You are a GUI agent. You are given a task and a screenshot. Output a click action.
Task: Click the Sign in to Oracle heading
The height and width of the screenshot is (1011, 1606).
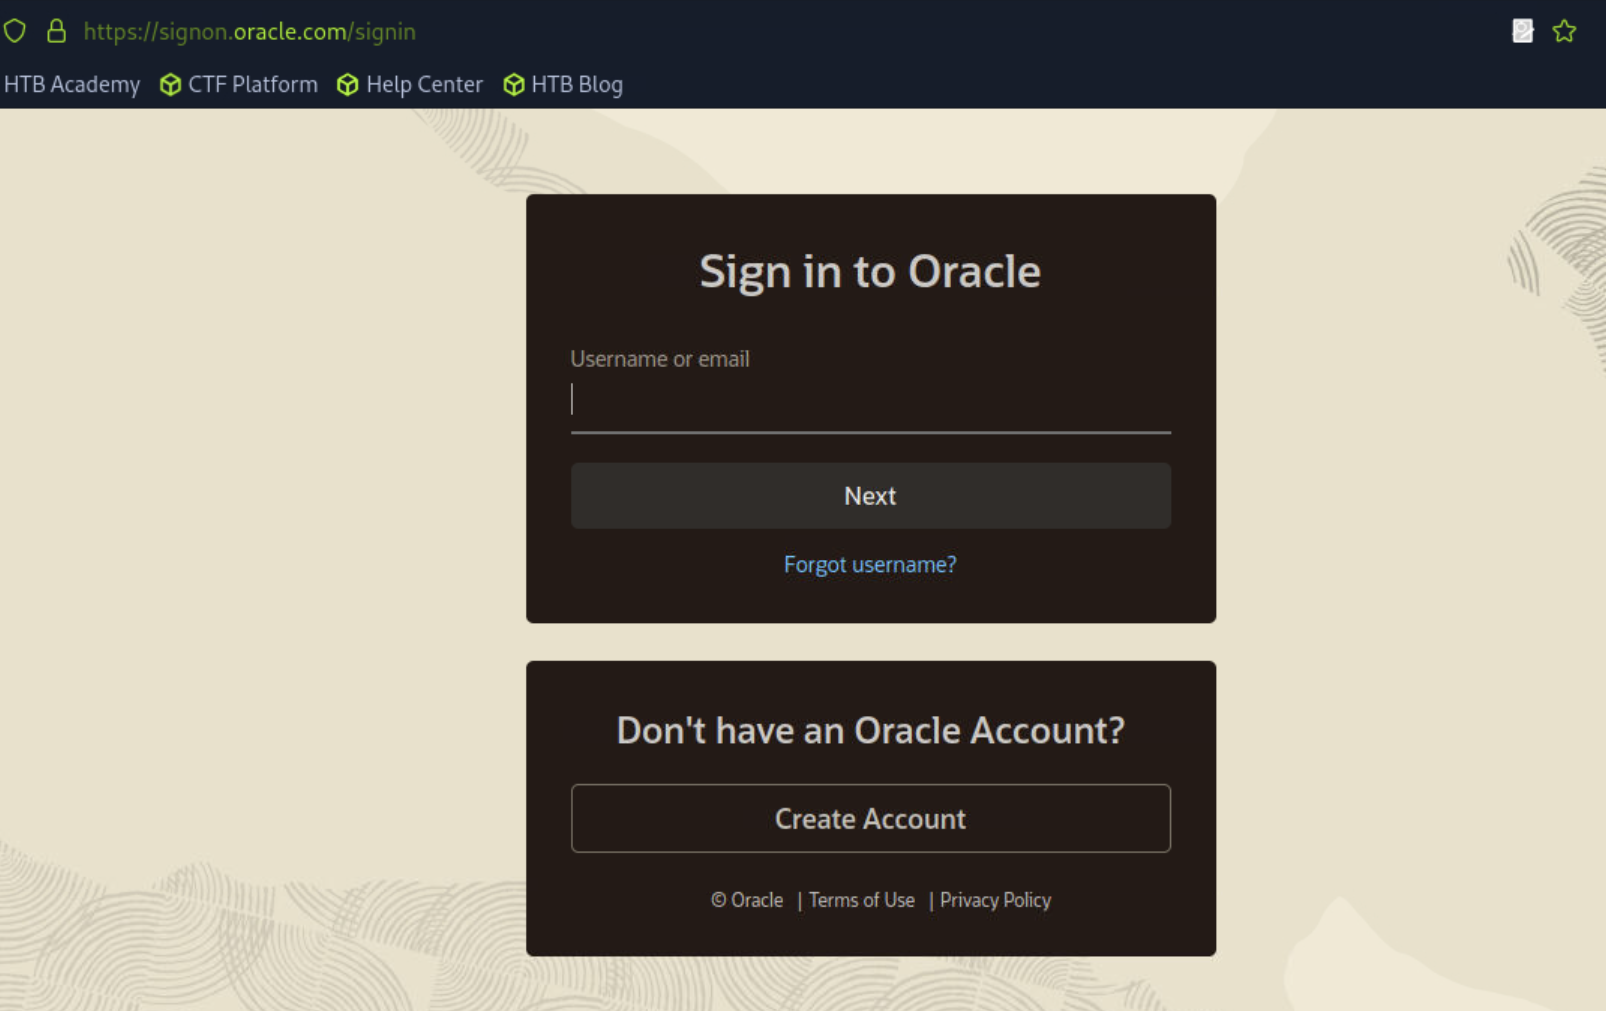(x=870, y=272)
